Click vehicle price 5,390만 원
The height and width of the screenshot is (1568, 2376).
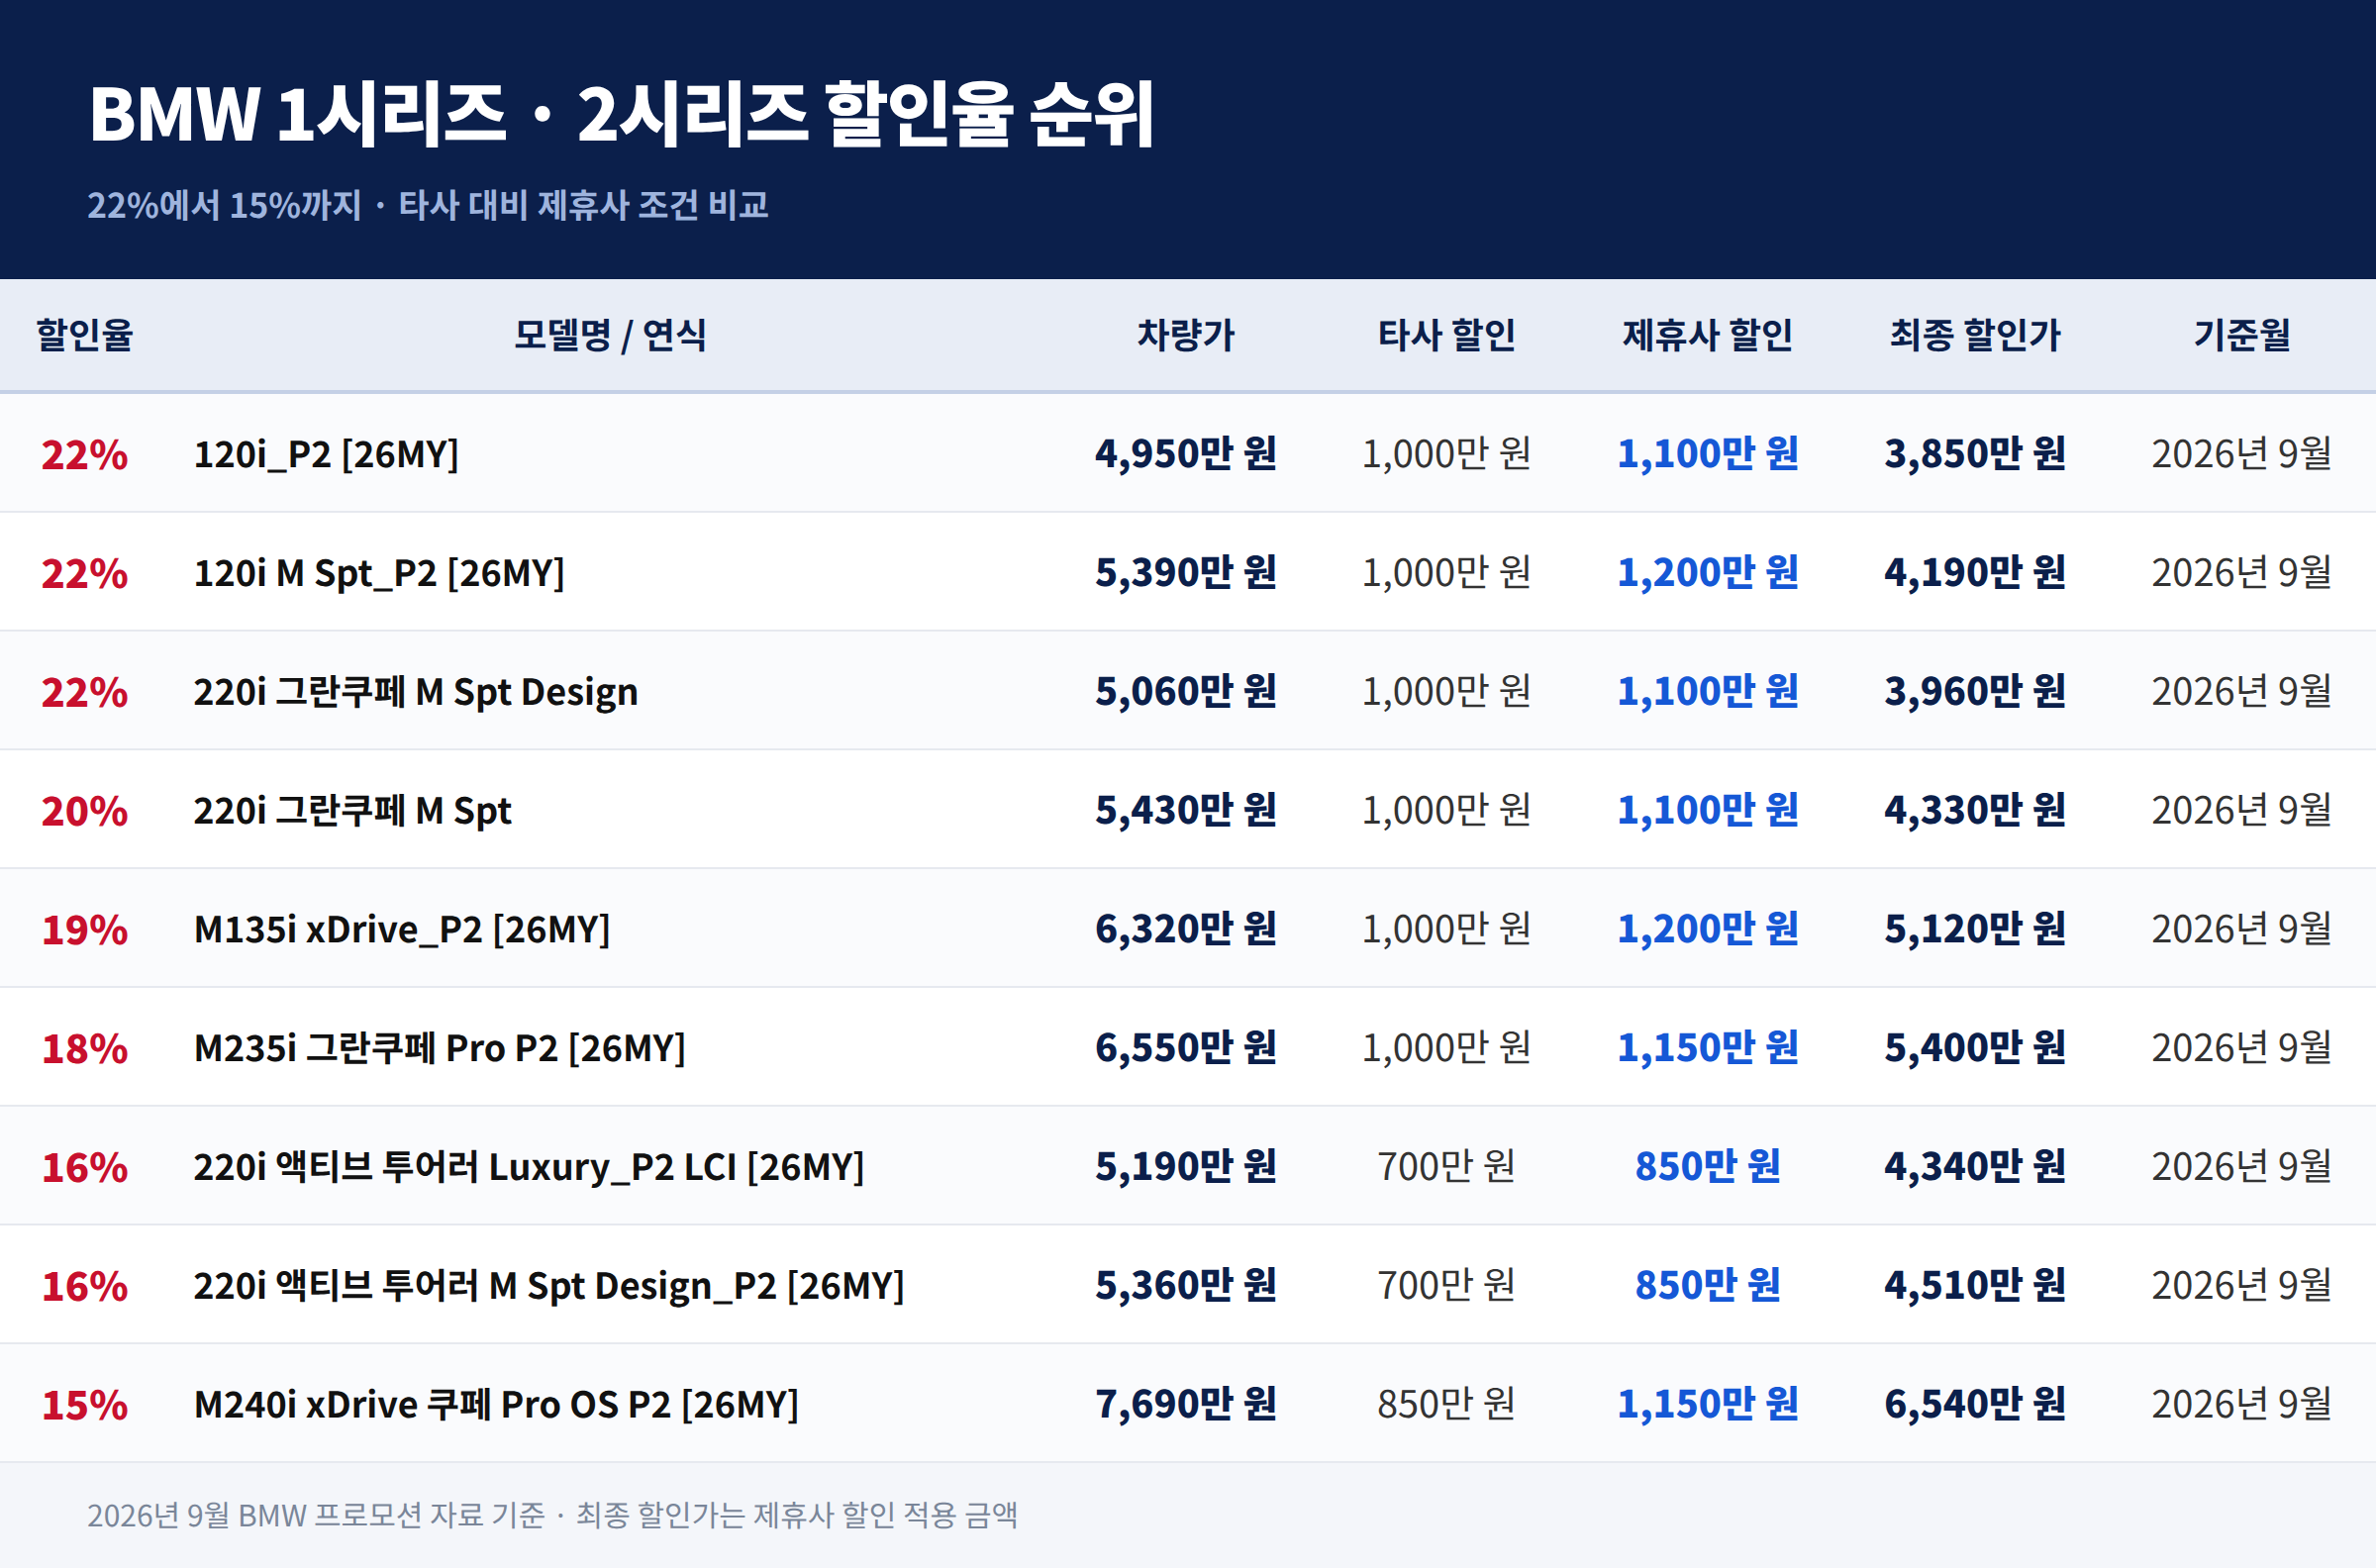(x=1186, y=573)
